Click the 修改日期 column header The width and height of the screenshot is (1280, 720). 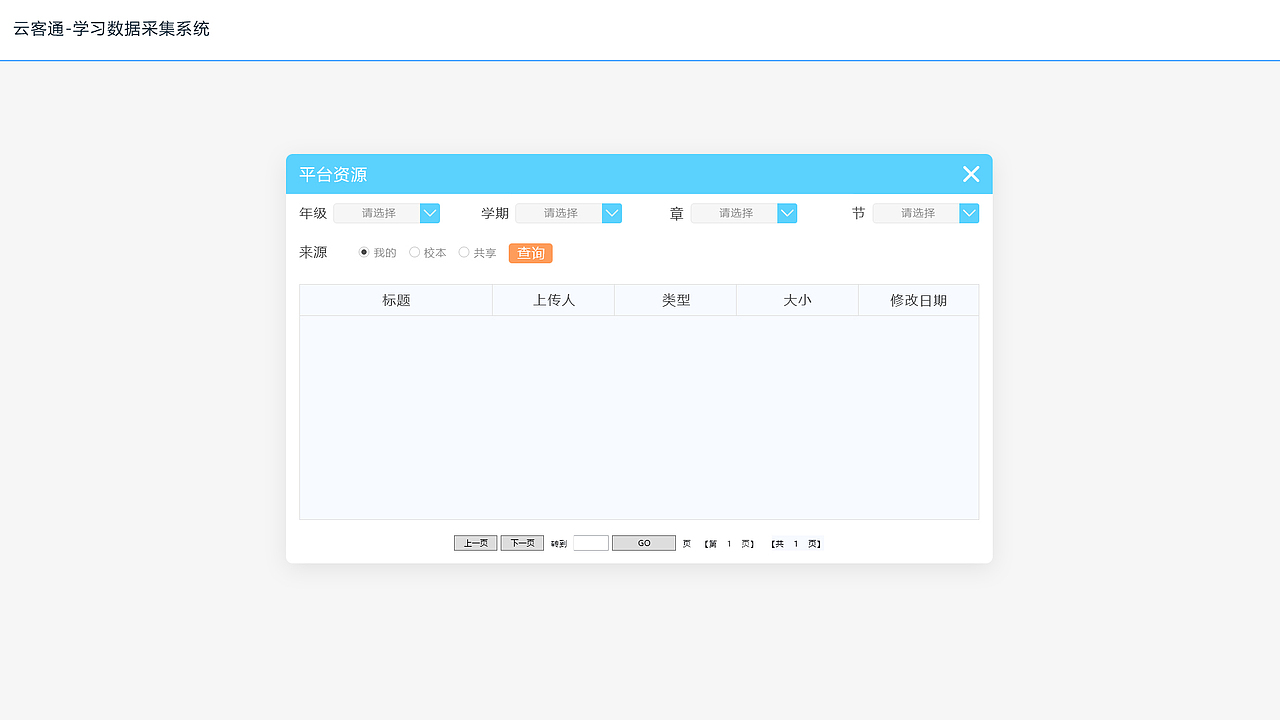[x=918, y=299]
